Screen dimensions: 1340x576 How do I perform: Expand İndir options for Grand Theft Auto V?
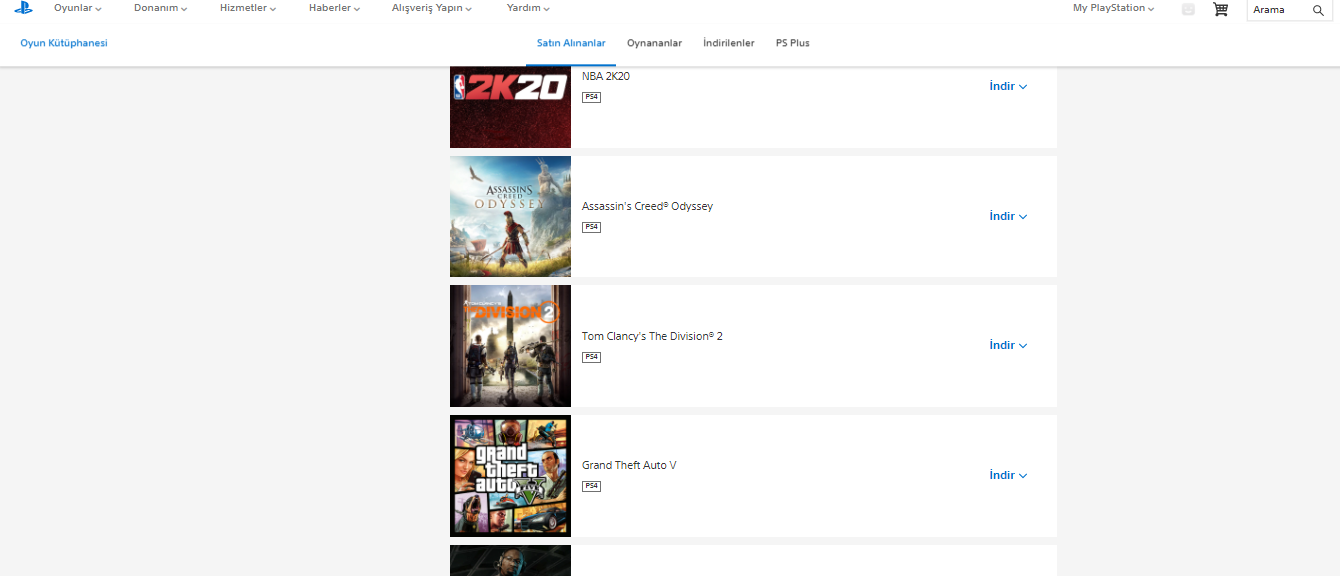click(1008, 475)
